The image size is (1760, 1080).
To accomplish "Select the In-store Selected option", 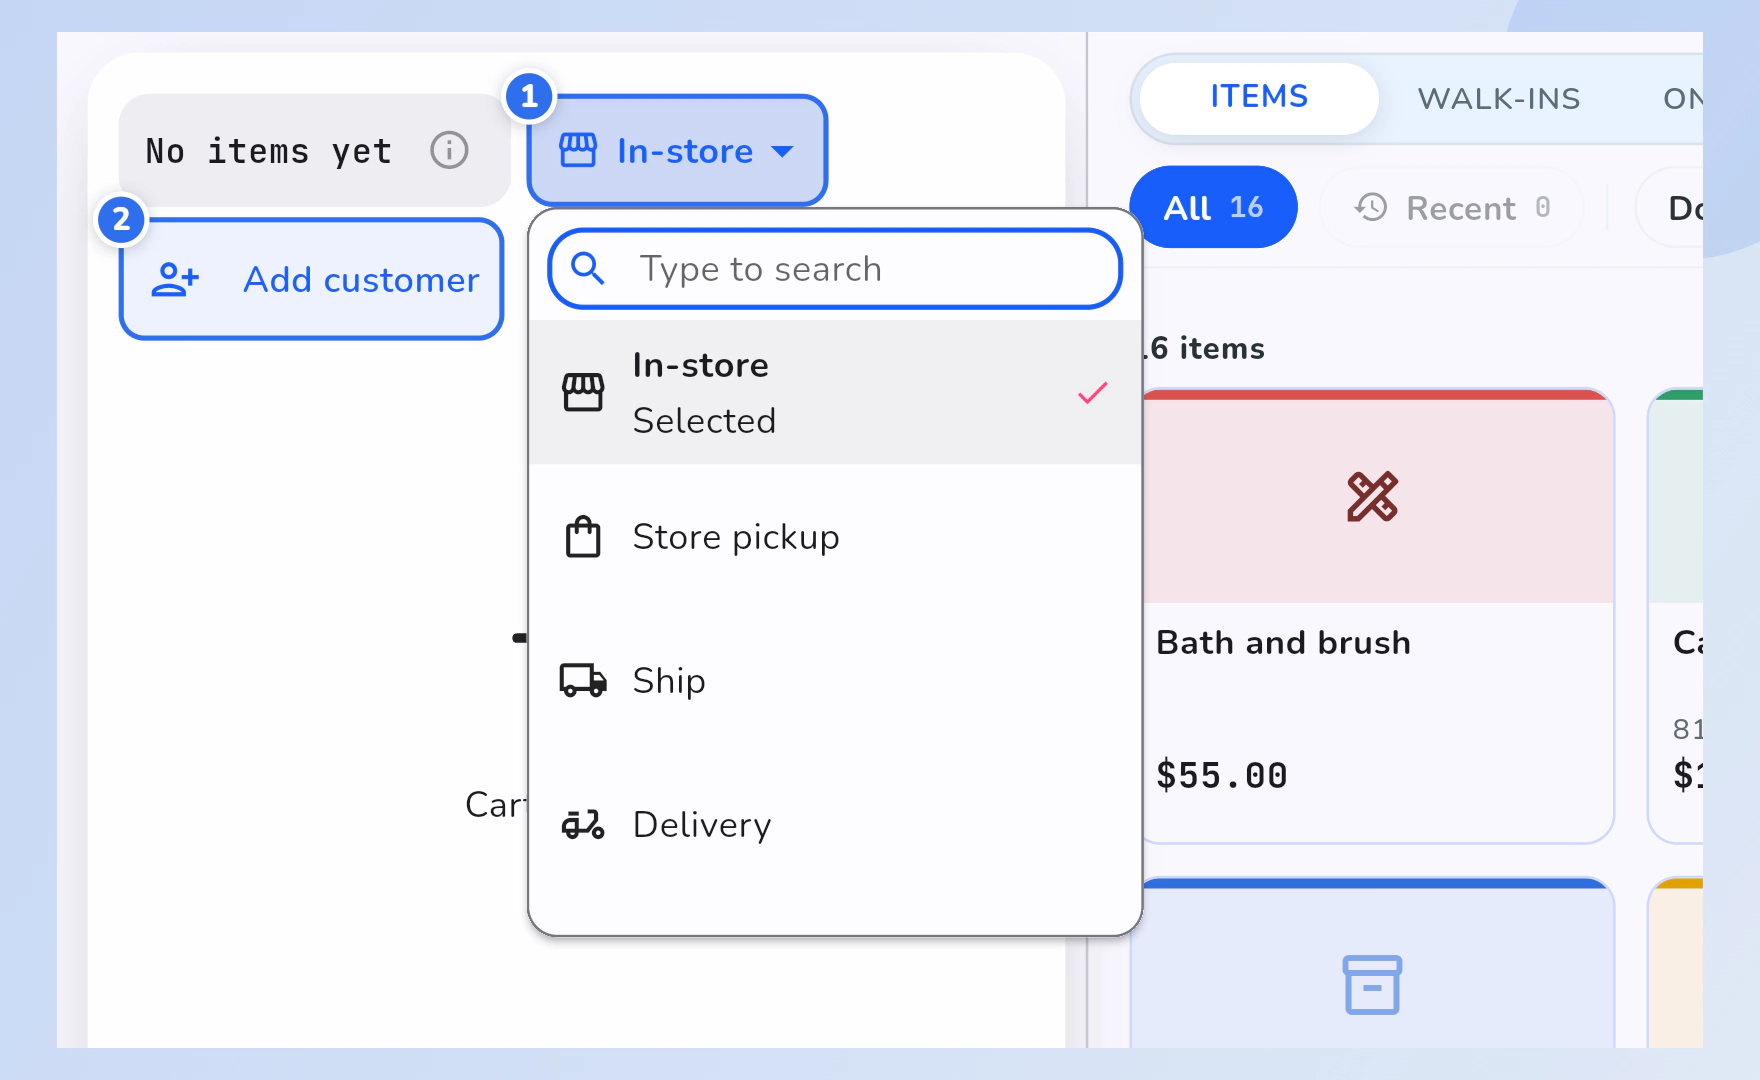I will click(x=835, y=392).
